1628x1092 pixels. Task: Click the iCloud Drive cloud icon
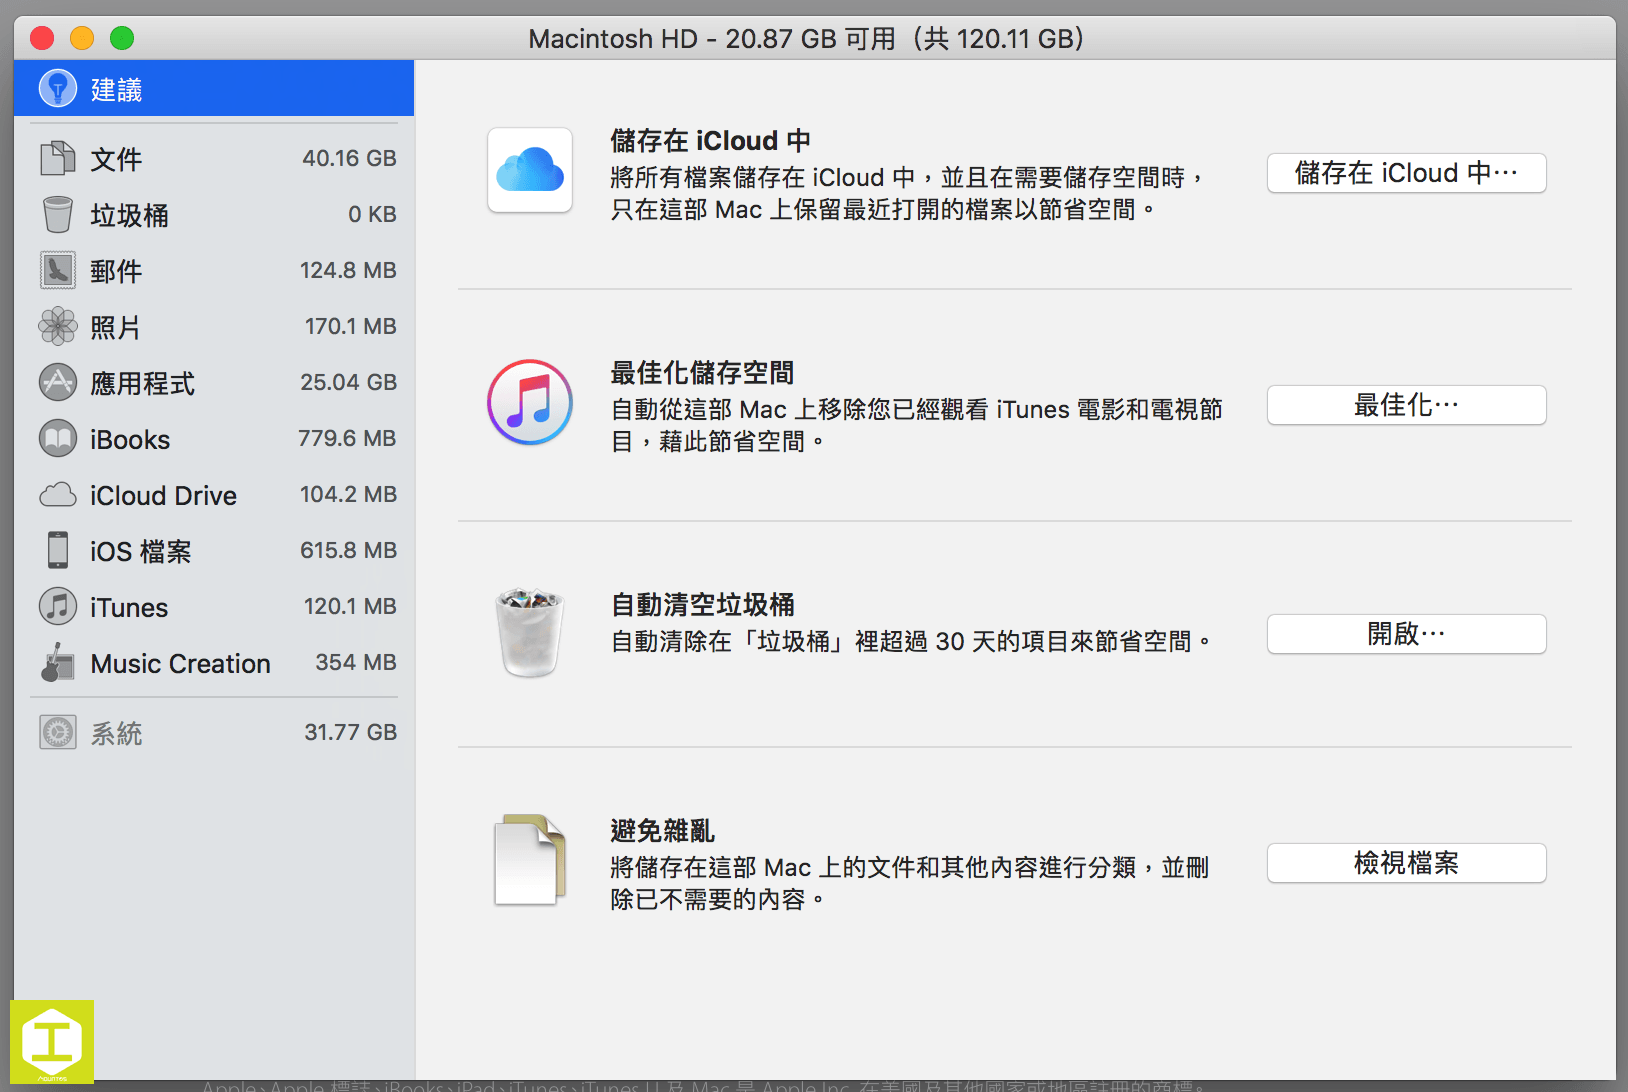tap(57, 495)
